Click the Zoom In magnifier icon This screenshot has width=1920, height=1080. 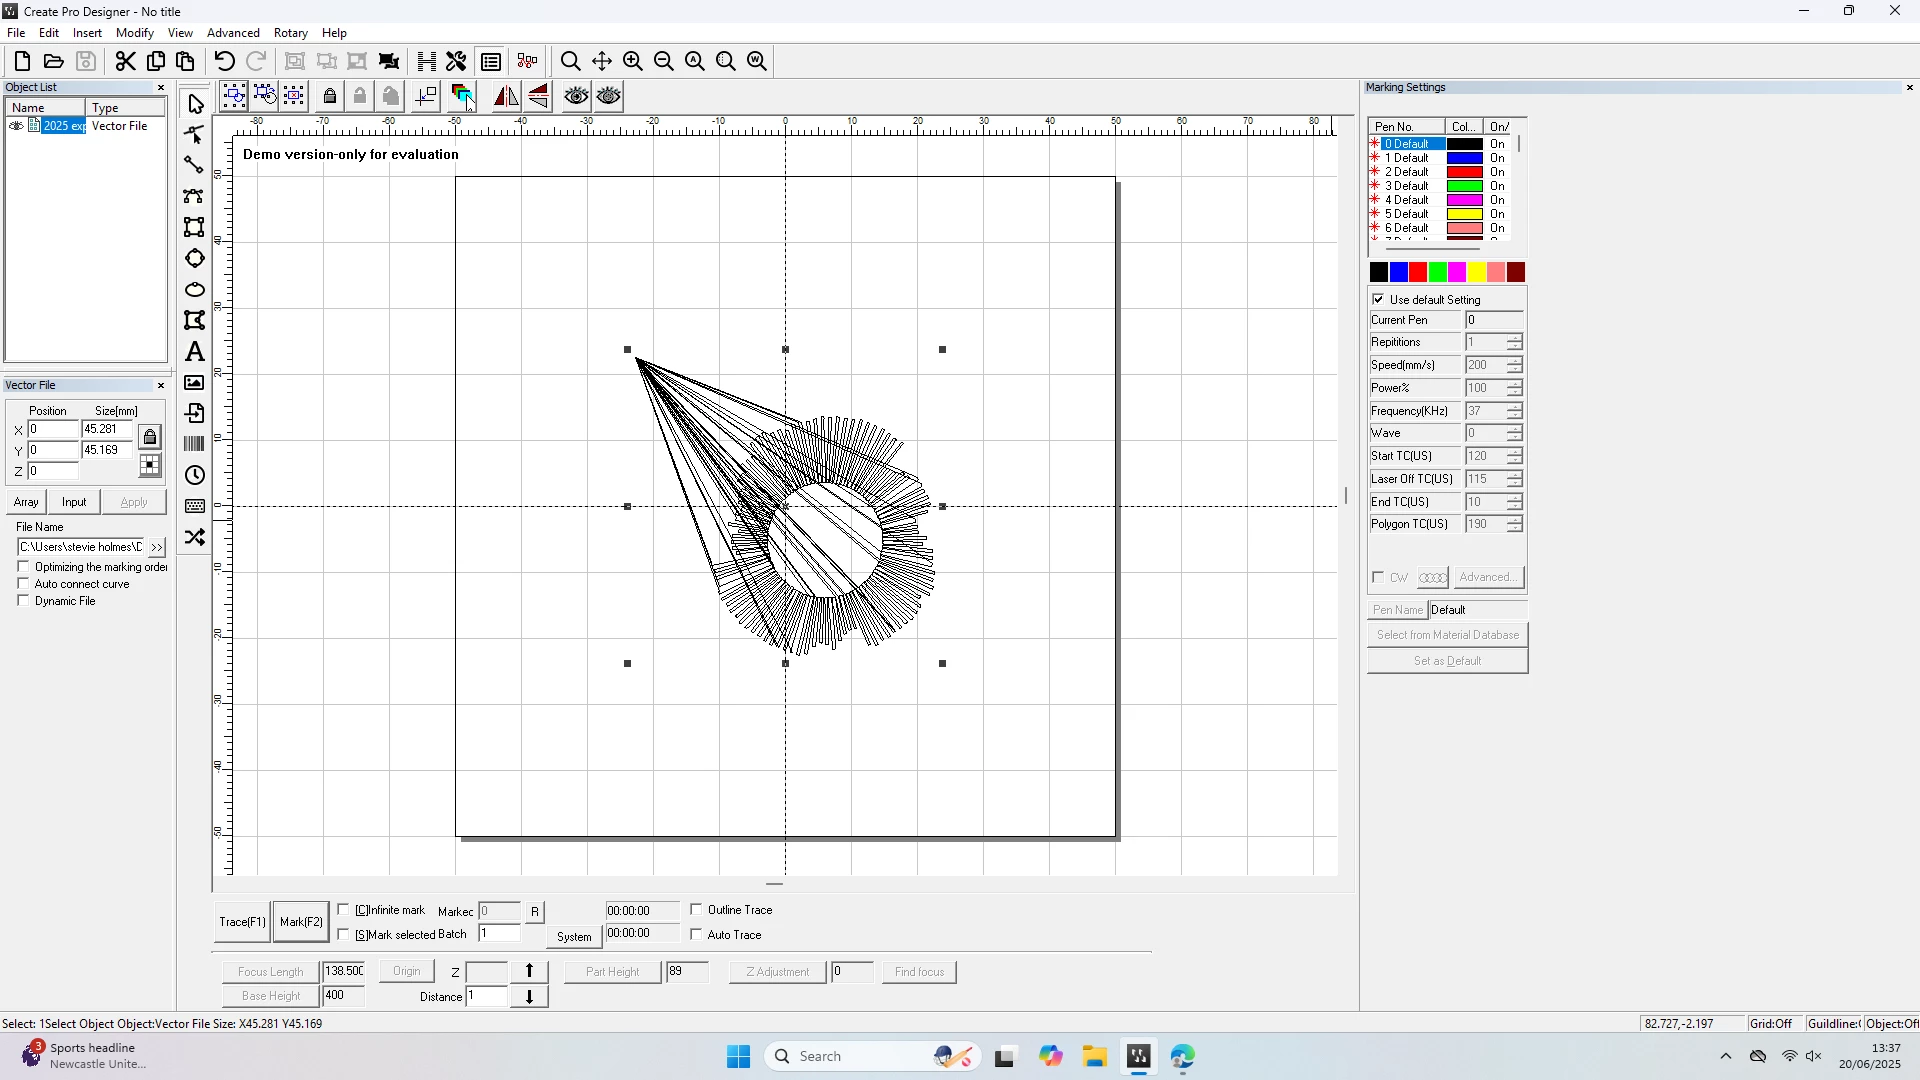[633, 61]
